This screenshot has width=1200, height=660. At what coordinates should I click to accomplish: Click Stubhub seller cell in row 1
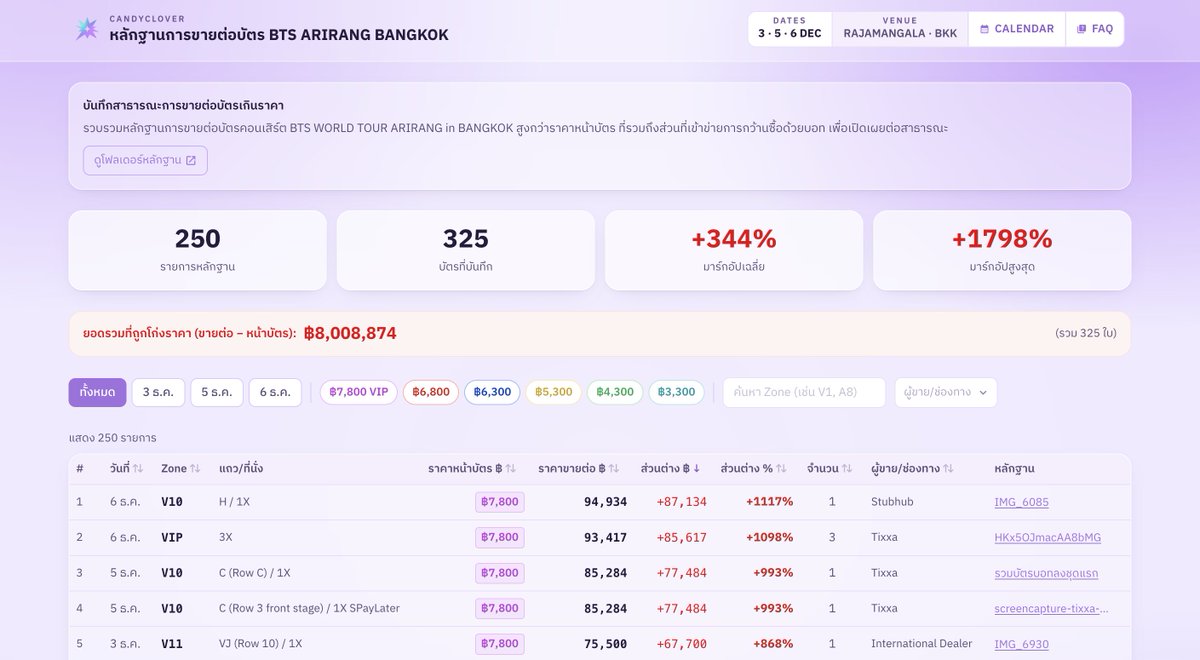click(x=892, y=502)
